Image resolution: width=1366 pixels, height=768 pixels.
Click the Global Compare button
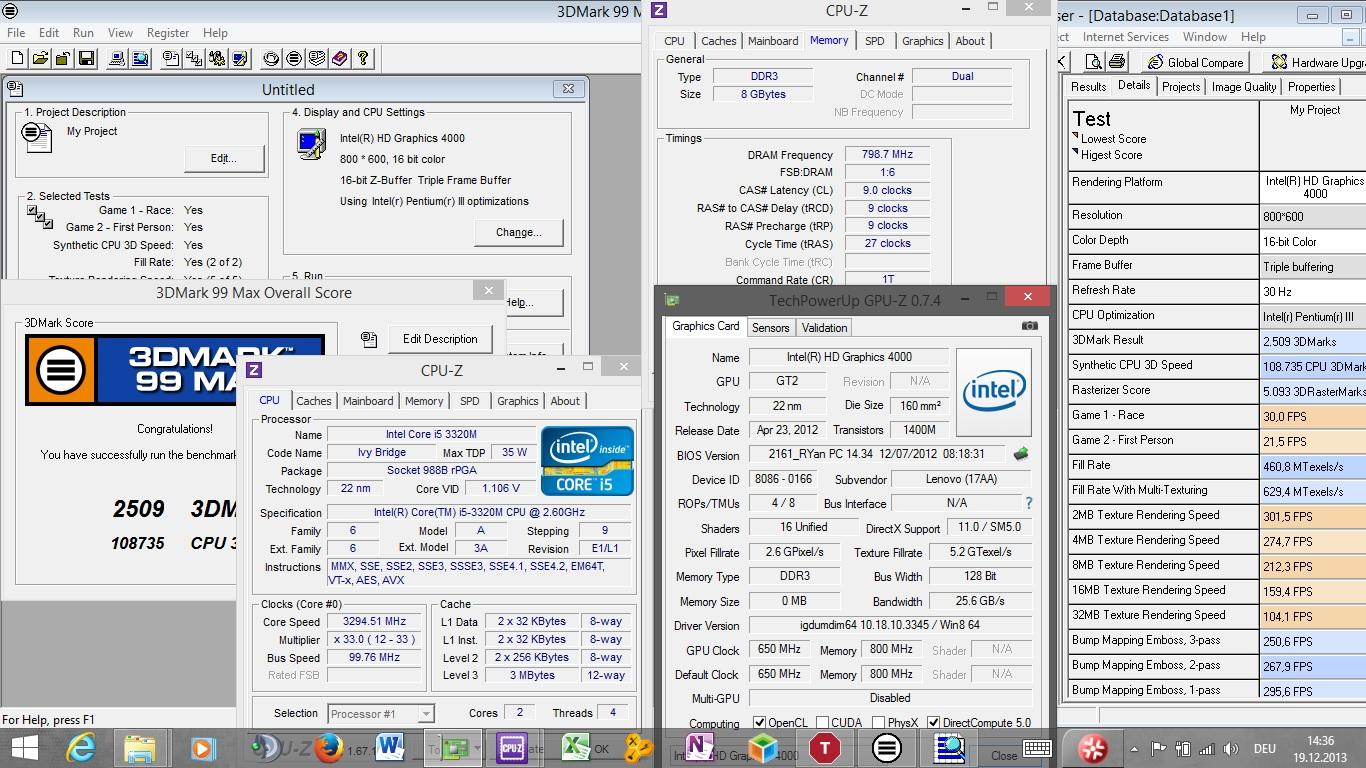1195,62
